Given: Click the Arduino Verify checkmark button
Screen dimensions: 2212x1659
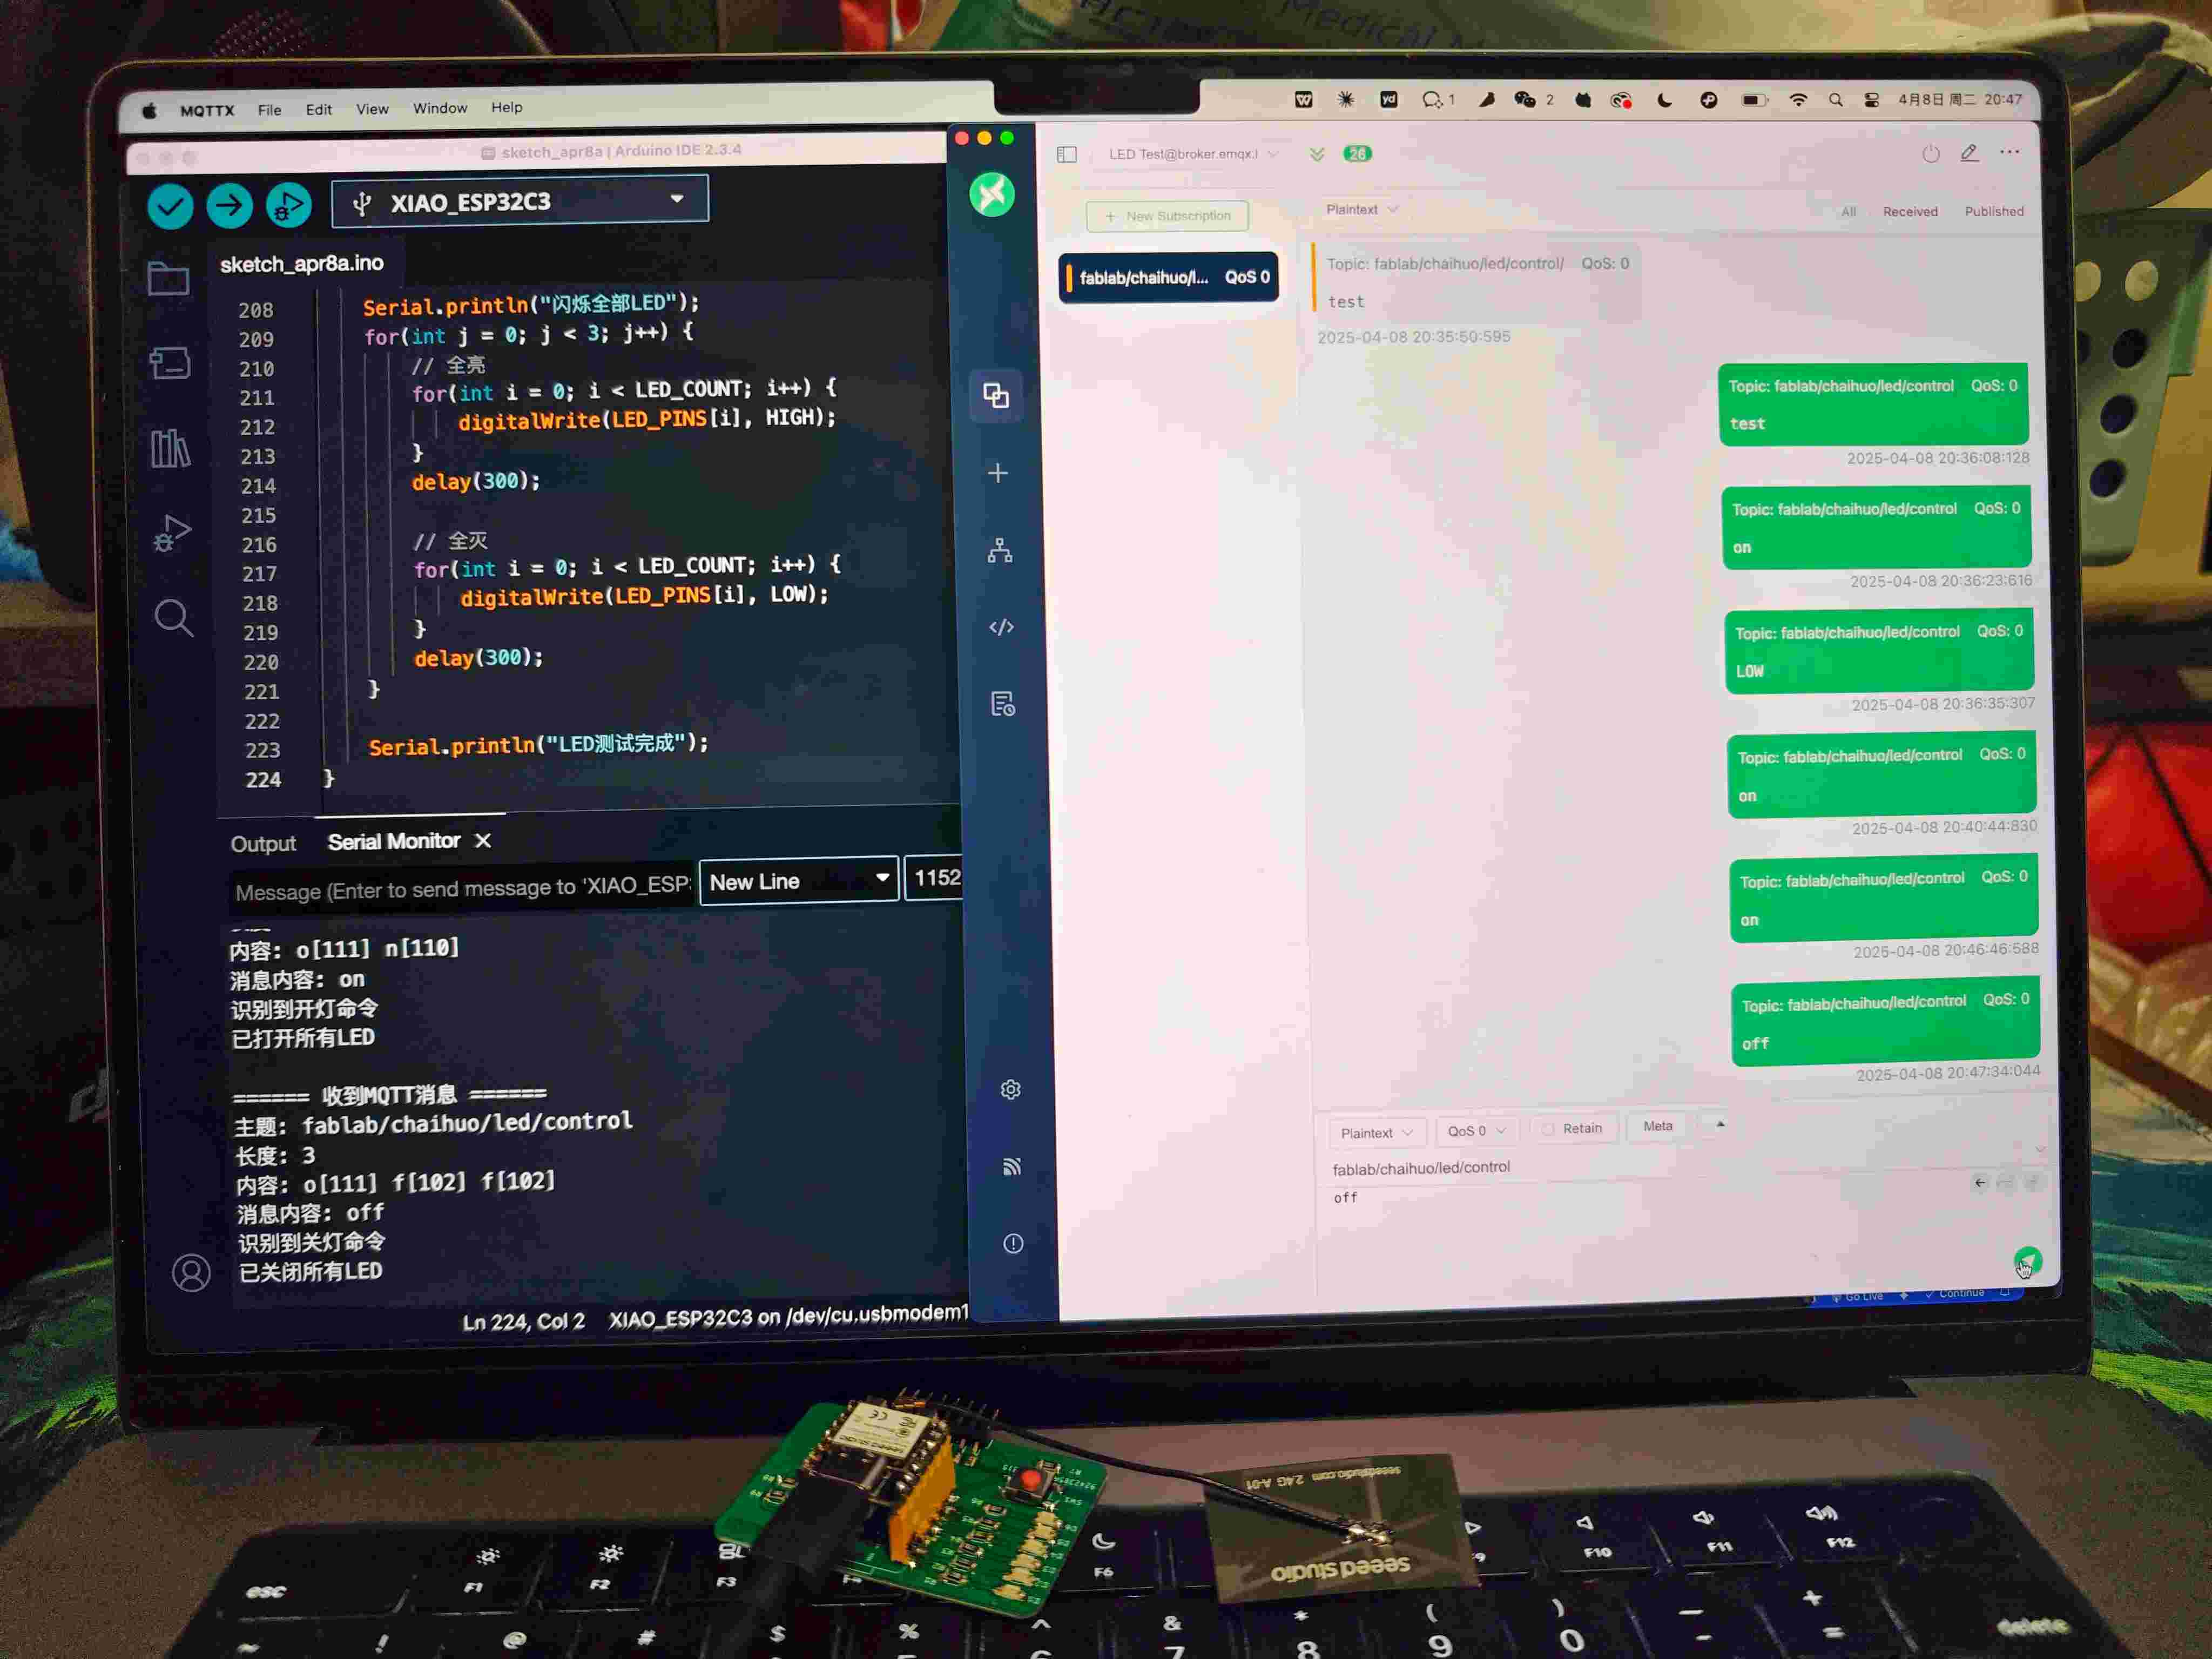Looking at the screenshot, I should tap(170, 206).
